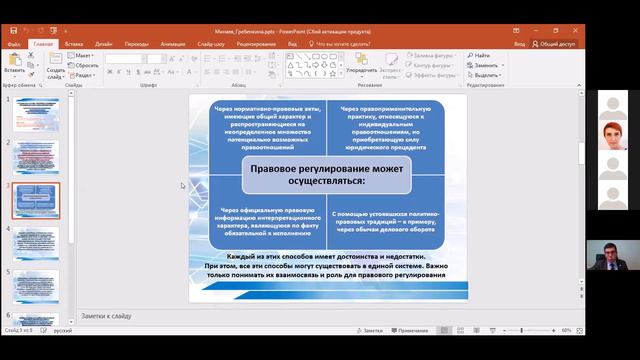The height and width of the screenshot is (360, 640).
Task: Align text right in paragraph group
Action: pyautogui.click(x=226, y=72)
